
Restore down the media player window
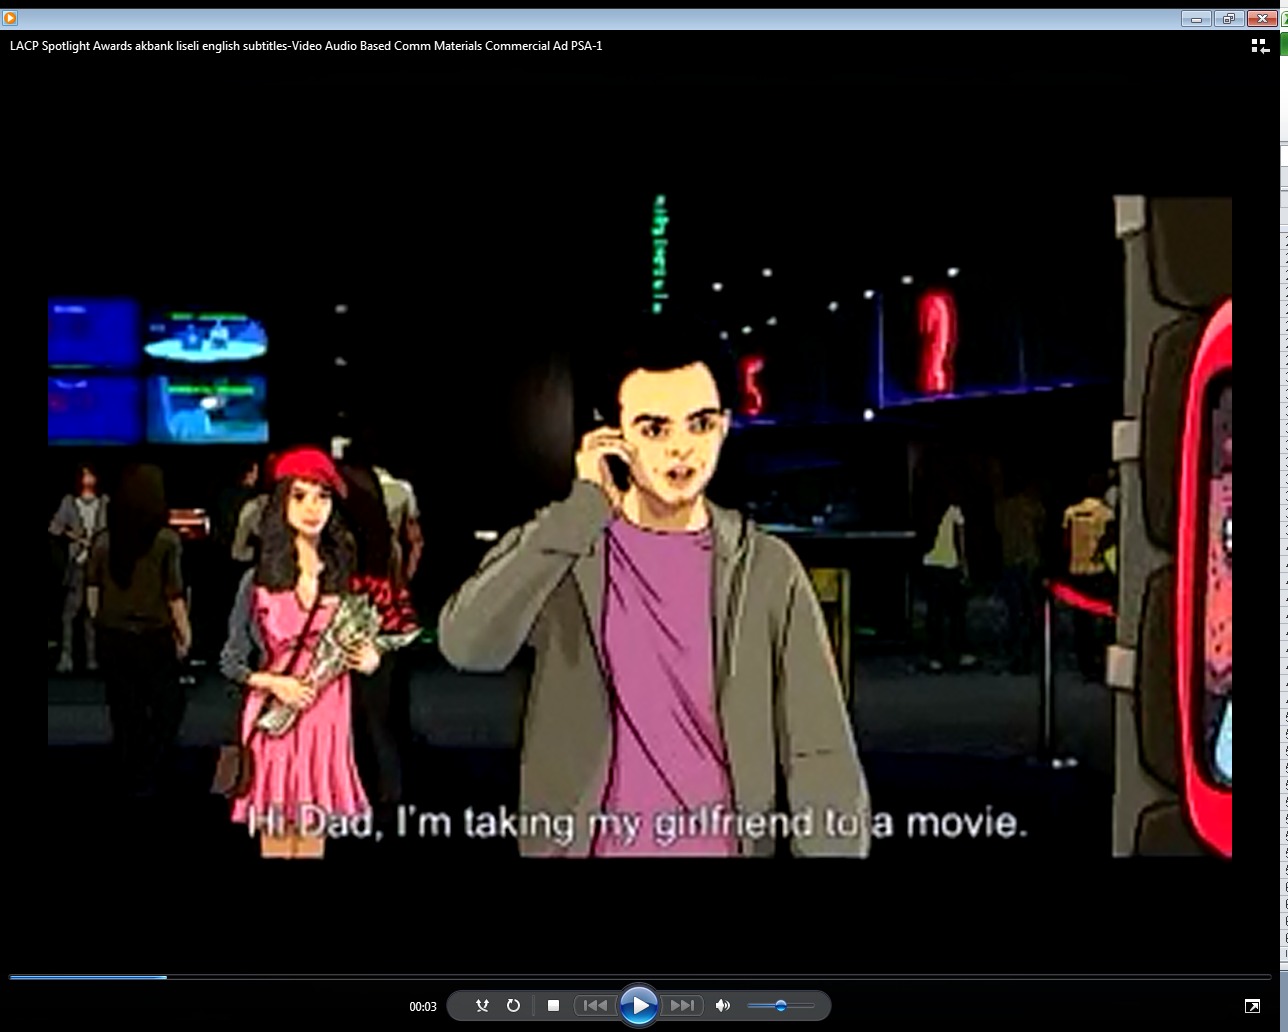[1229, 18]
